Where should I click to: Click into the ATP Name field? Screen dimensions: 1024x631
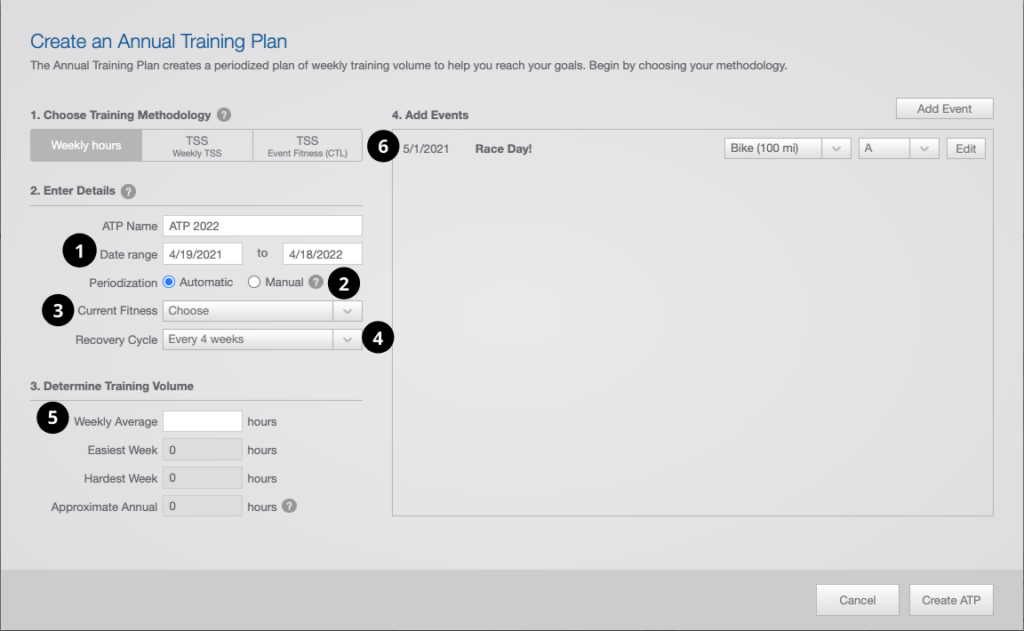click(262, 226)
